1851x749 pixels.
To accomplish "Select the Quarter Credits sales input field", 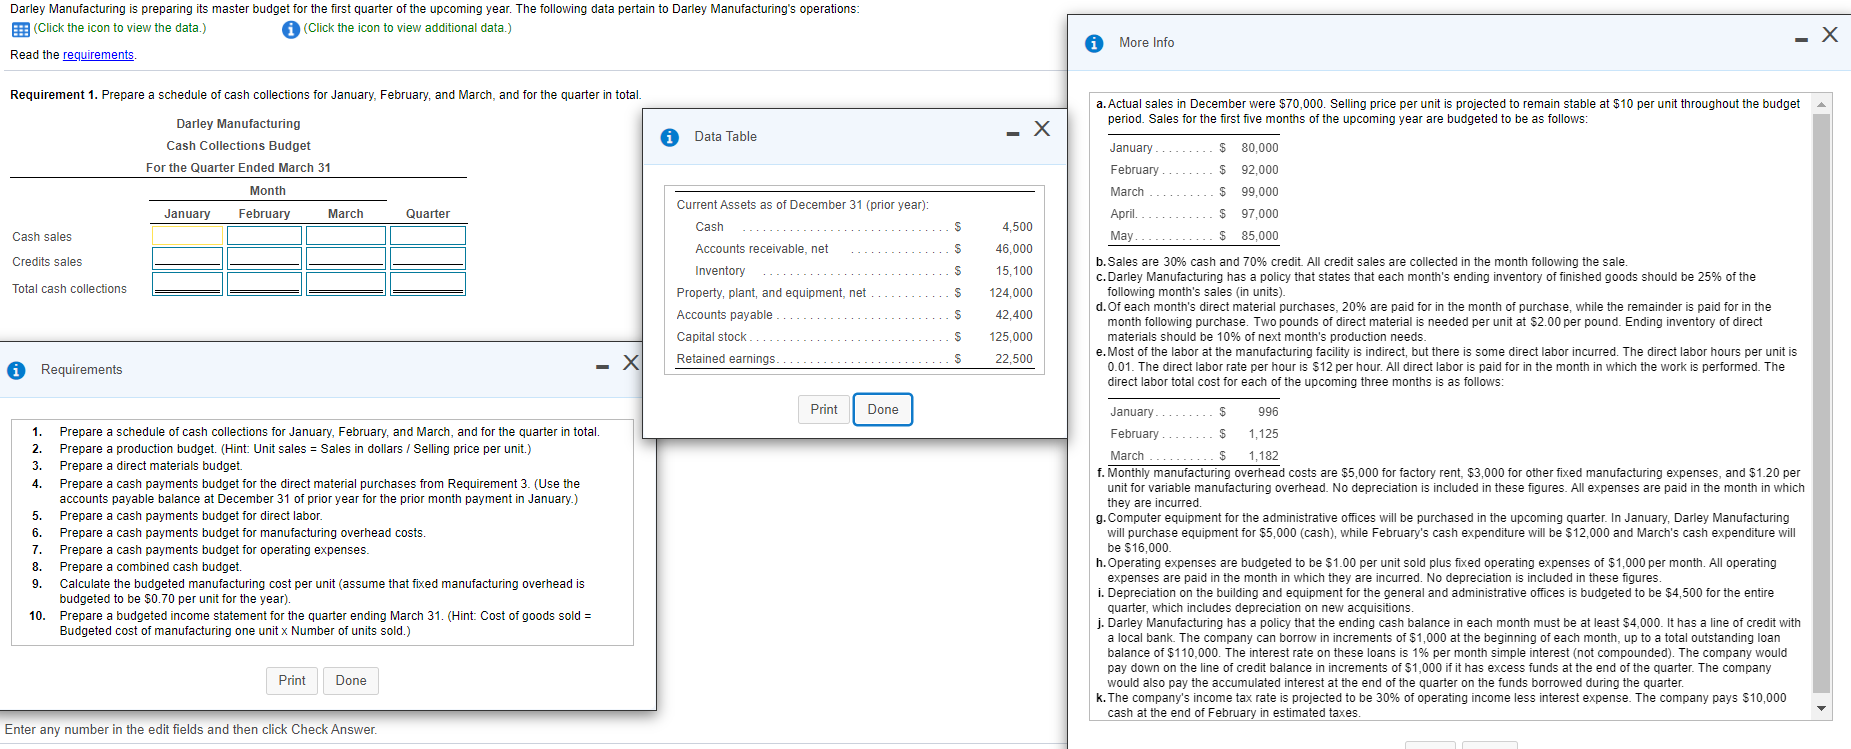I will tap(428, 258).
